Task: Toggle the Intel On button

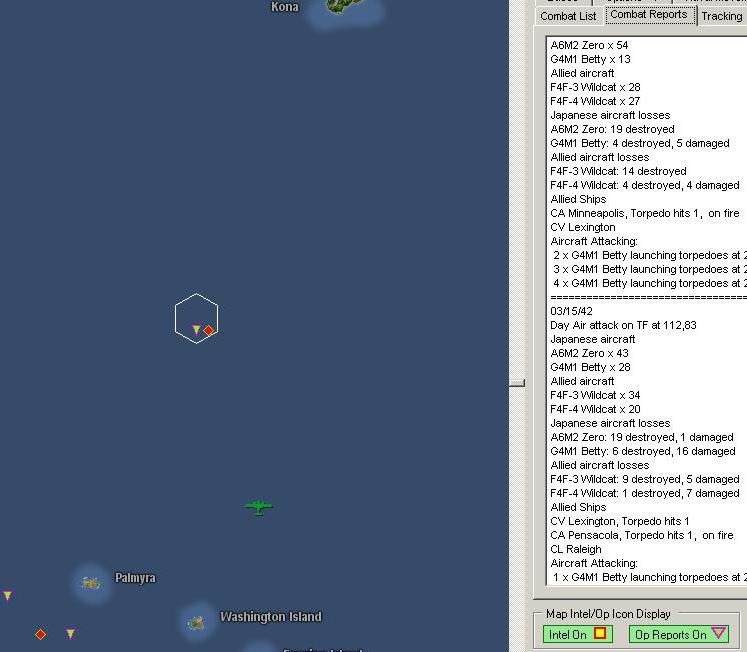Action: (577, 634)
